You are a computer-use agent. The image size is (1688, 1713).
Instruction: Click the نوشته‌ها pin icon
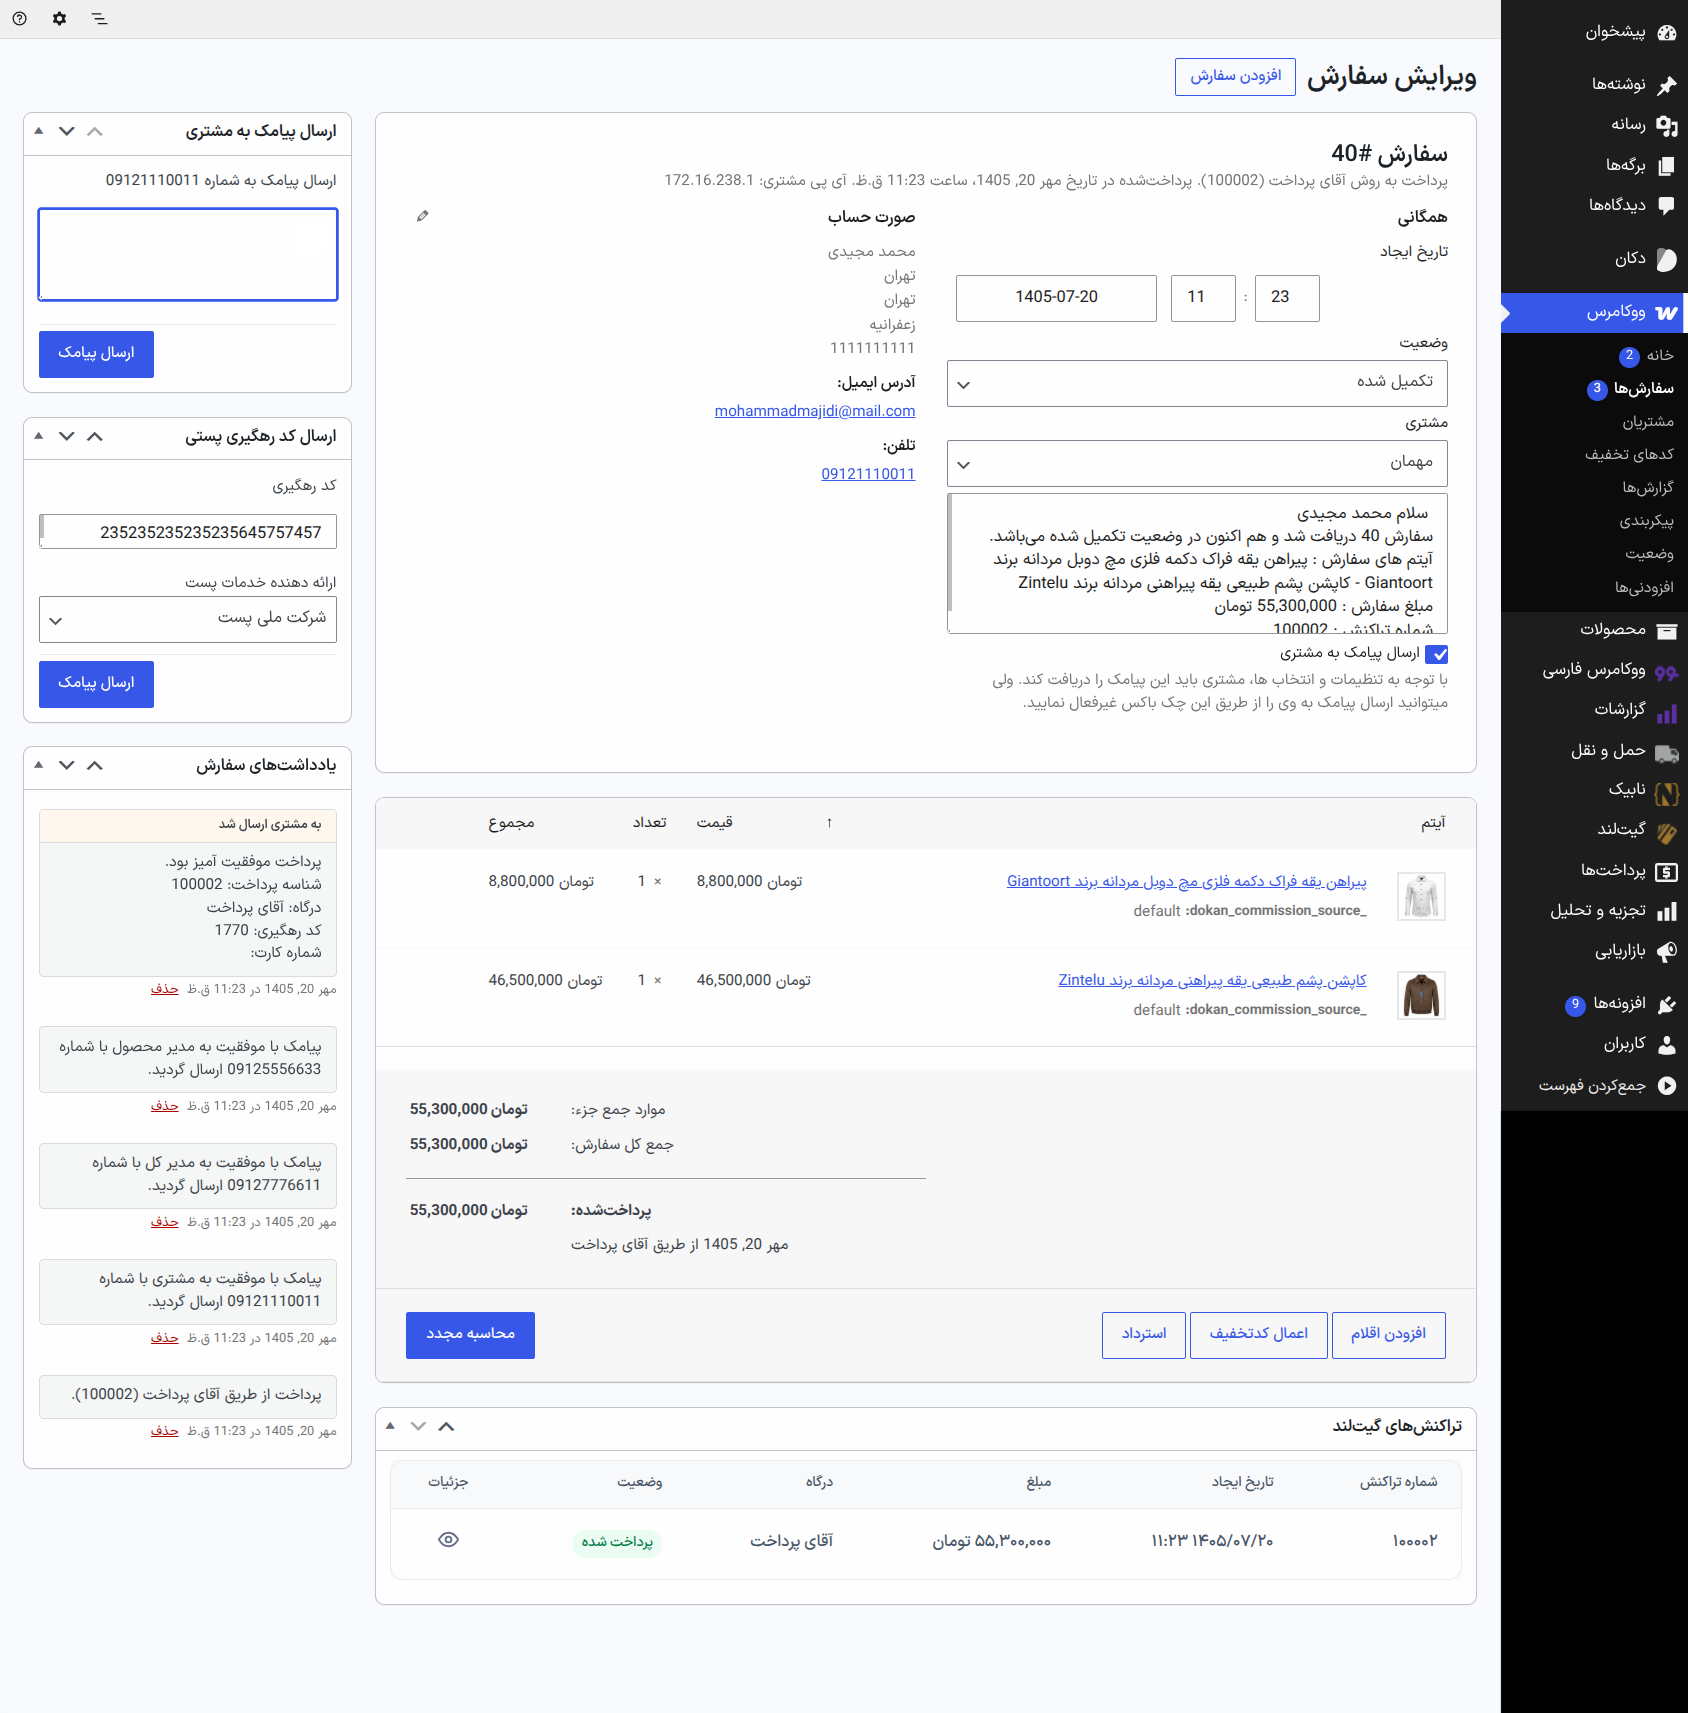pyautogui.click(x=1666, y=85)
